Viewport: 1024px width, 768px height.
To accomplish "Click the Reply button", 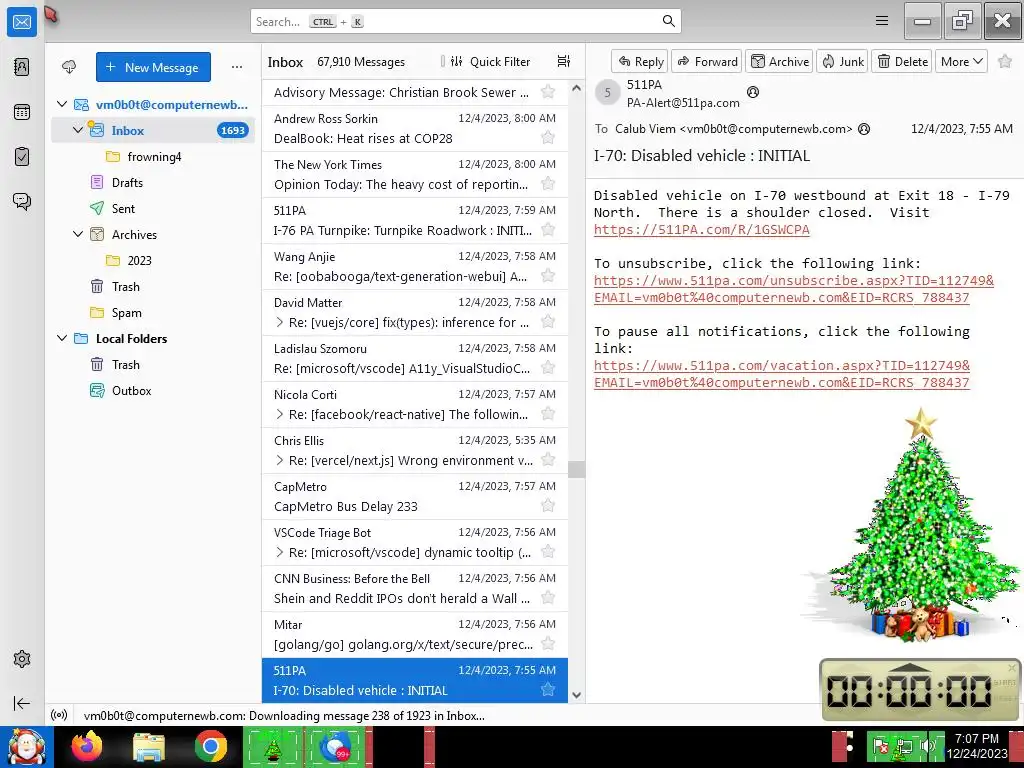I will point(640,61).
